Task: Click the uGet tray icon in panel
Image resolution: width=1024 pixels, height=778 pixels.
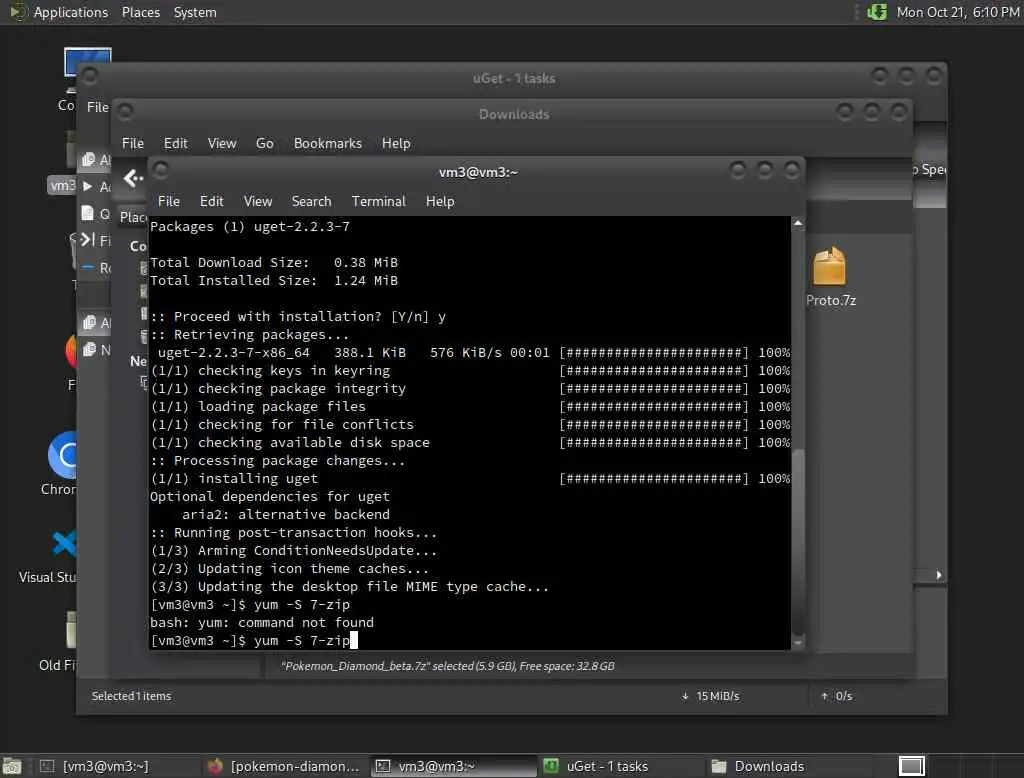Action: [876, 12]
